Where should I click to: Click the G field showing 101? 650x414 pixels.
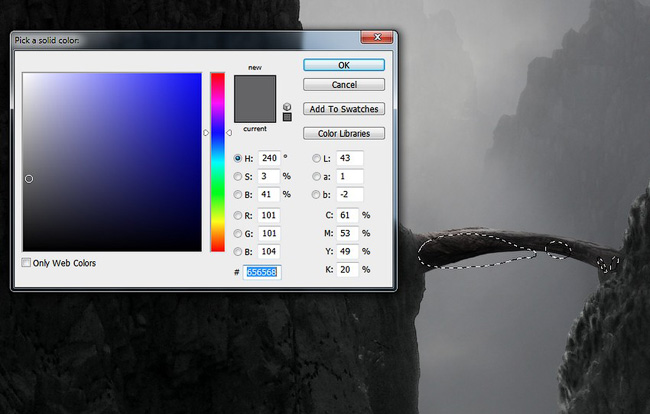269,234
